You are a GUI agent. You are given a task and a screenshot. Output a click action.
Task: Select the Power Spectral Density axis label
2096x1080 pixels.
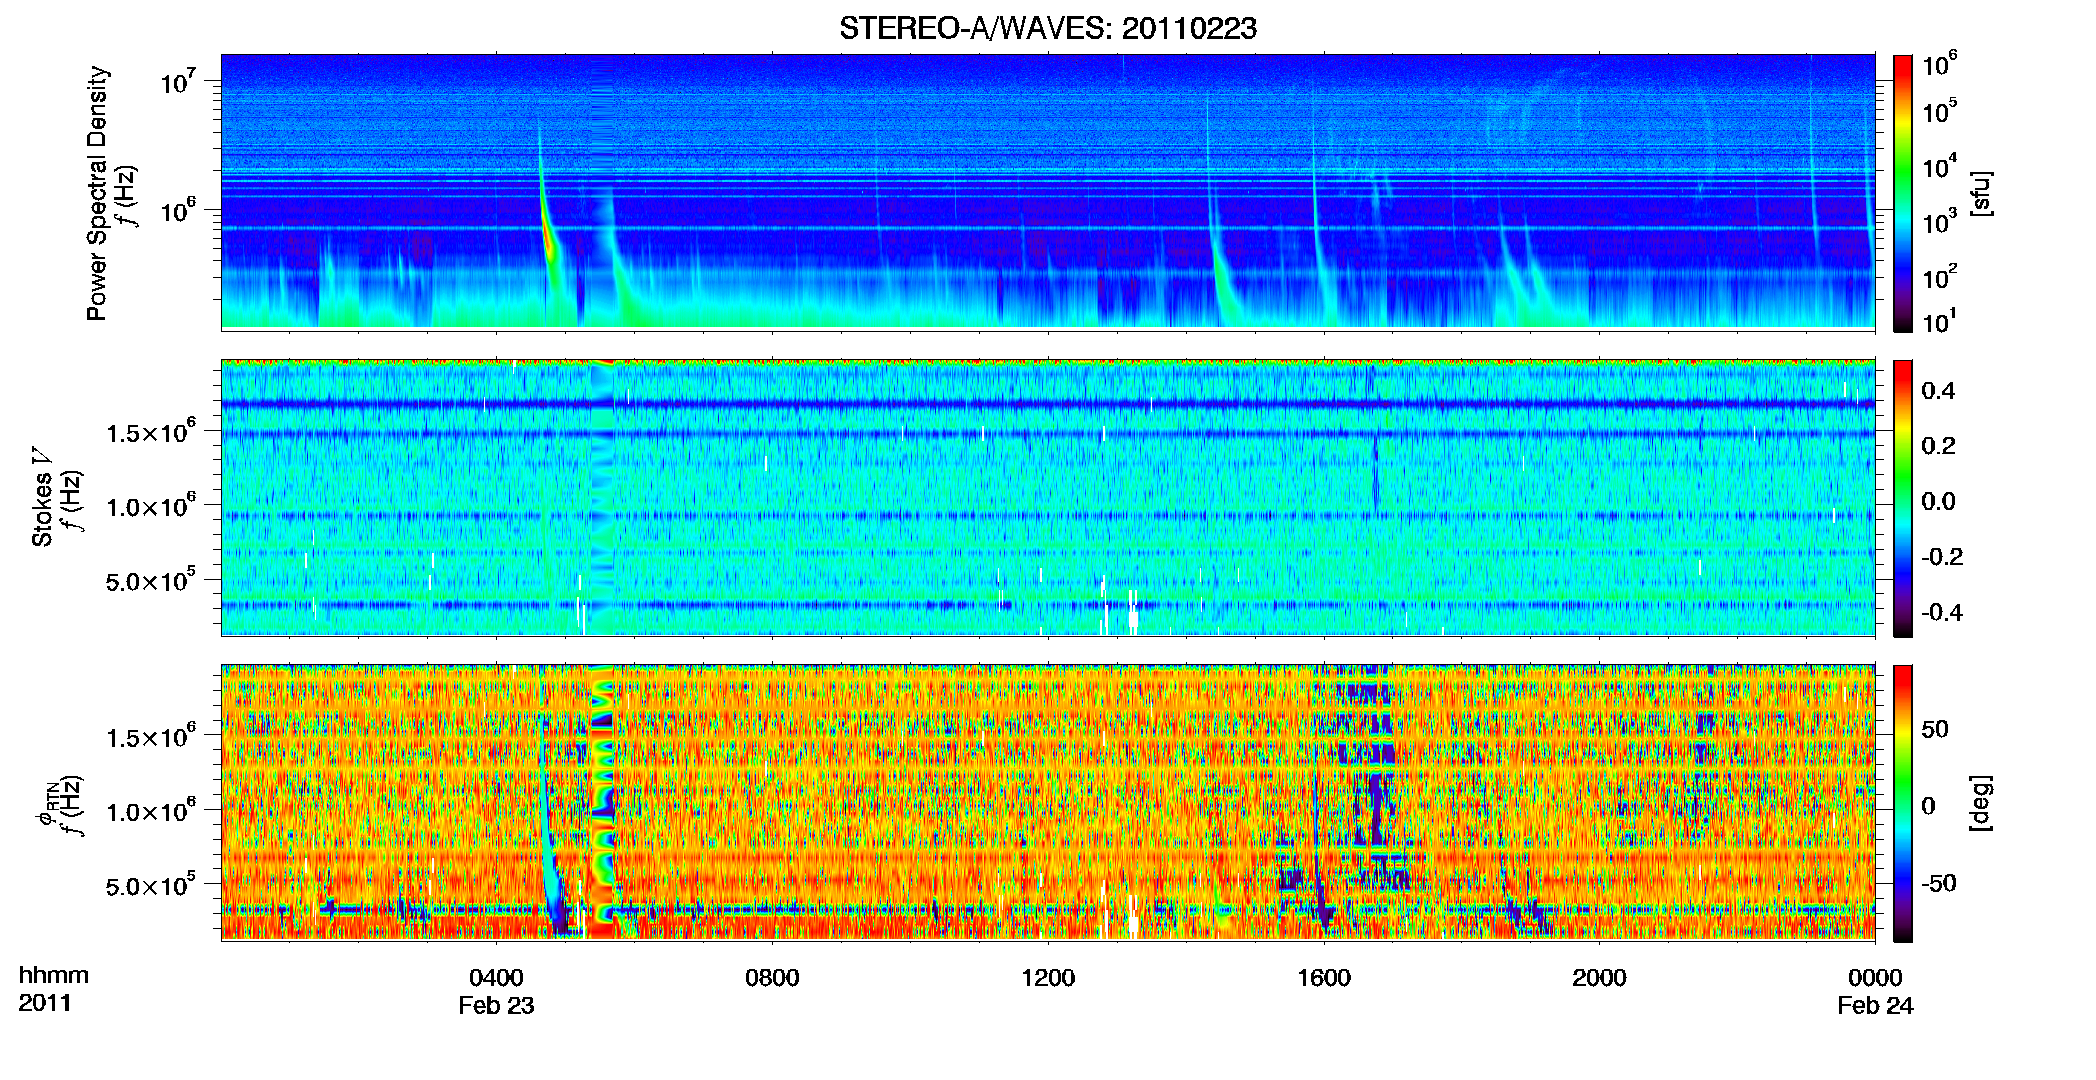point(97,193)
